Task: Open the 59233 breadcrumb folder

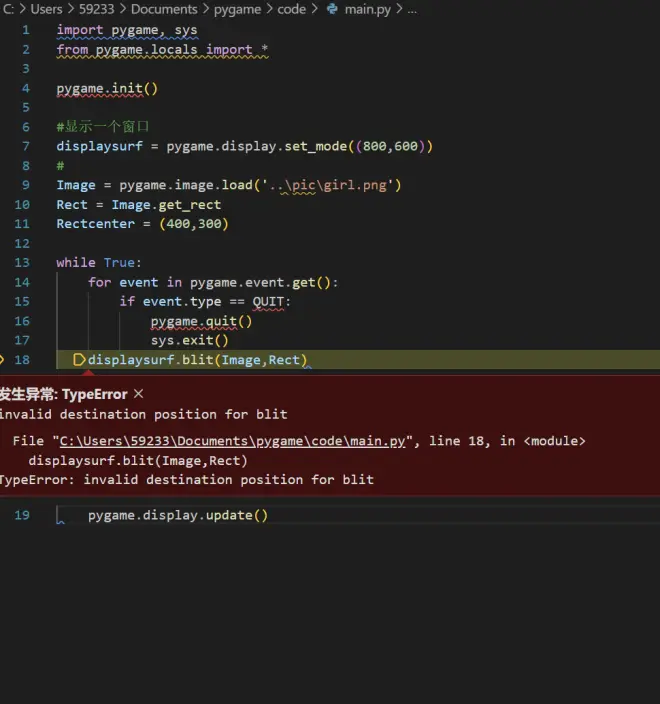Action: [96, 9]
